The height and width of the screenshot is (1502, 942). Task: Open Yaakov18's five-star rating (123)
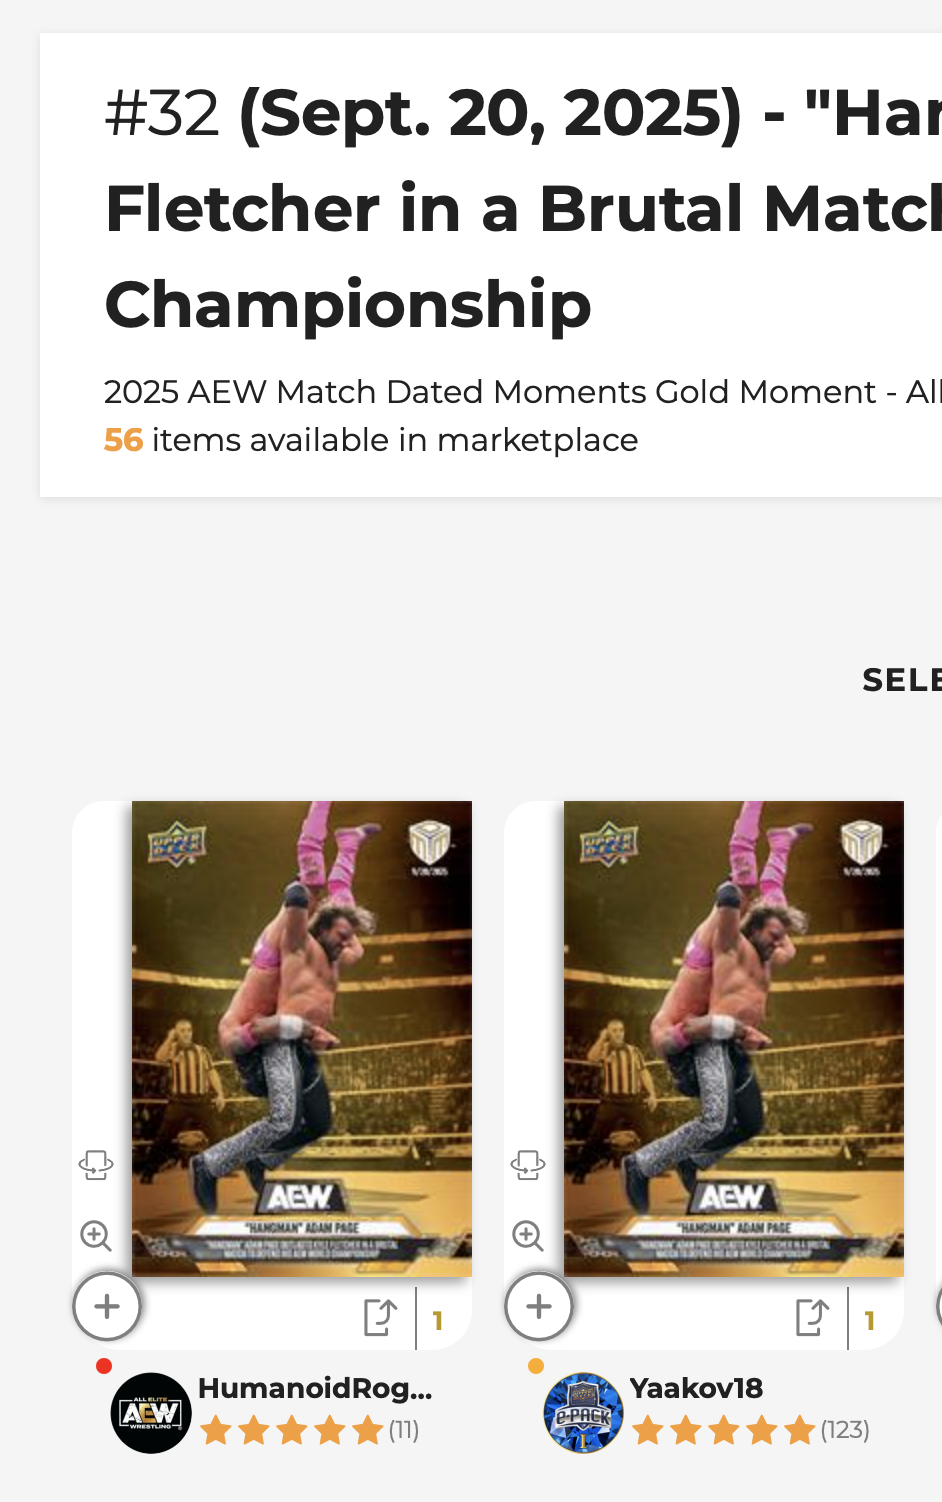coord(750,1431)
